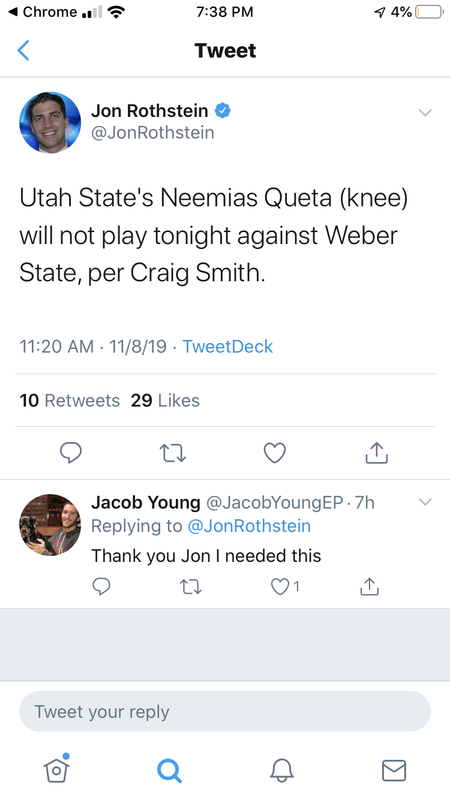Open Jon Rothstein's profile picture
450x800 pixels.
pos(50,122)
